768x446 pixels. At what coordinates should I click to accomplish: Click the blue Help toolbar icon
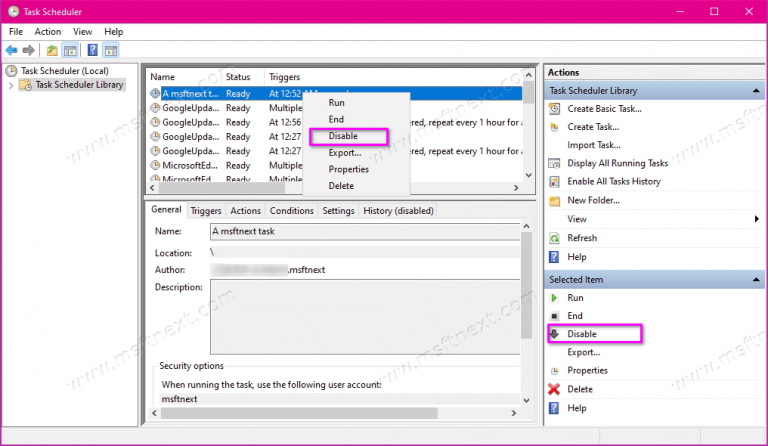92,50
